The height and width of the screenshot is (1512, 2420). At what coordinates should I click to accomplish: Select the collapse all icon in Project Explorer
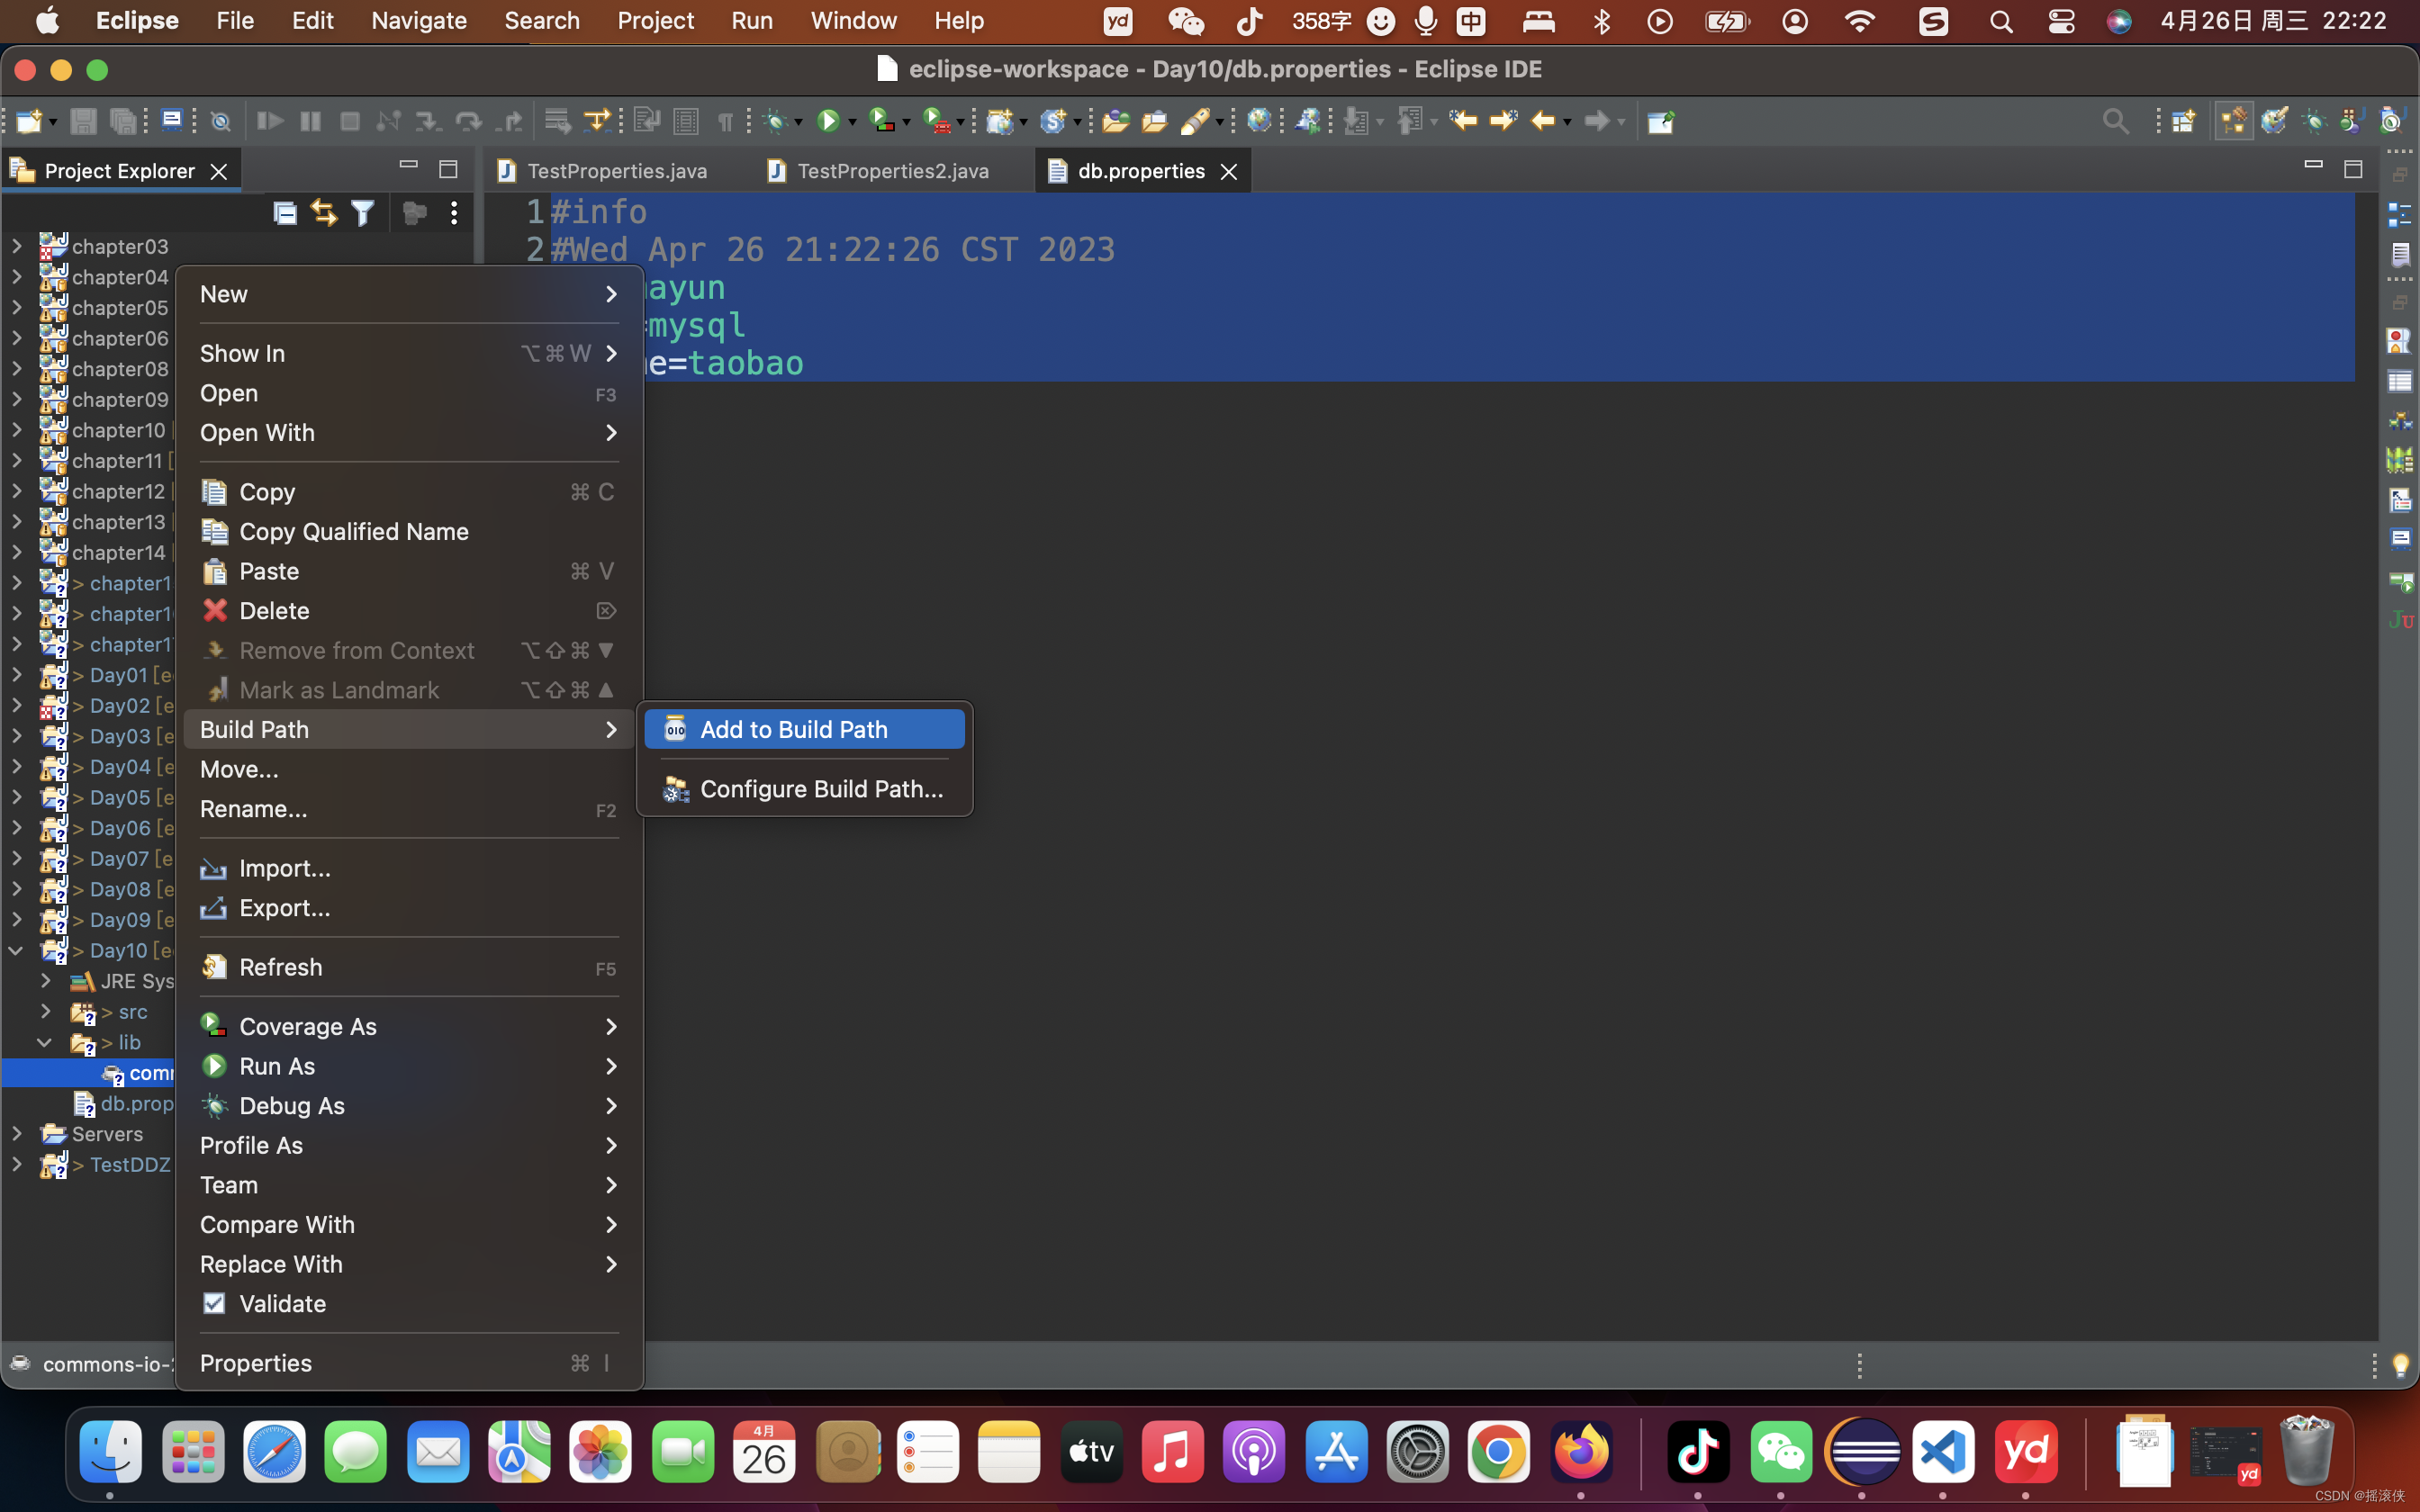[284, 212]
